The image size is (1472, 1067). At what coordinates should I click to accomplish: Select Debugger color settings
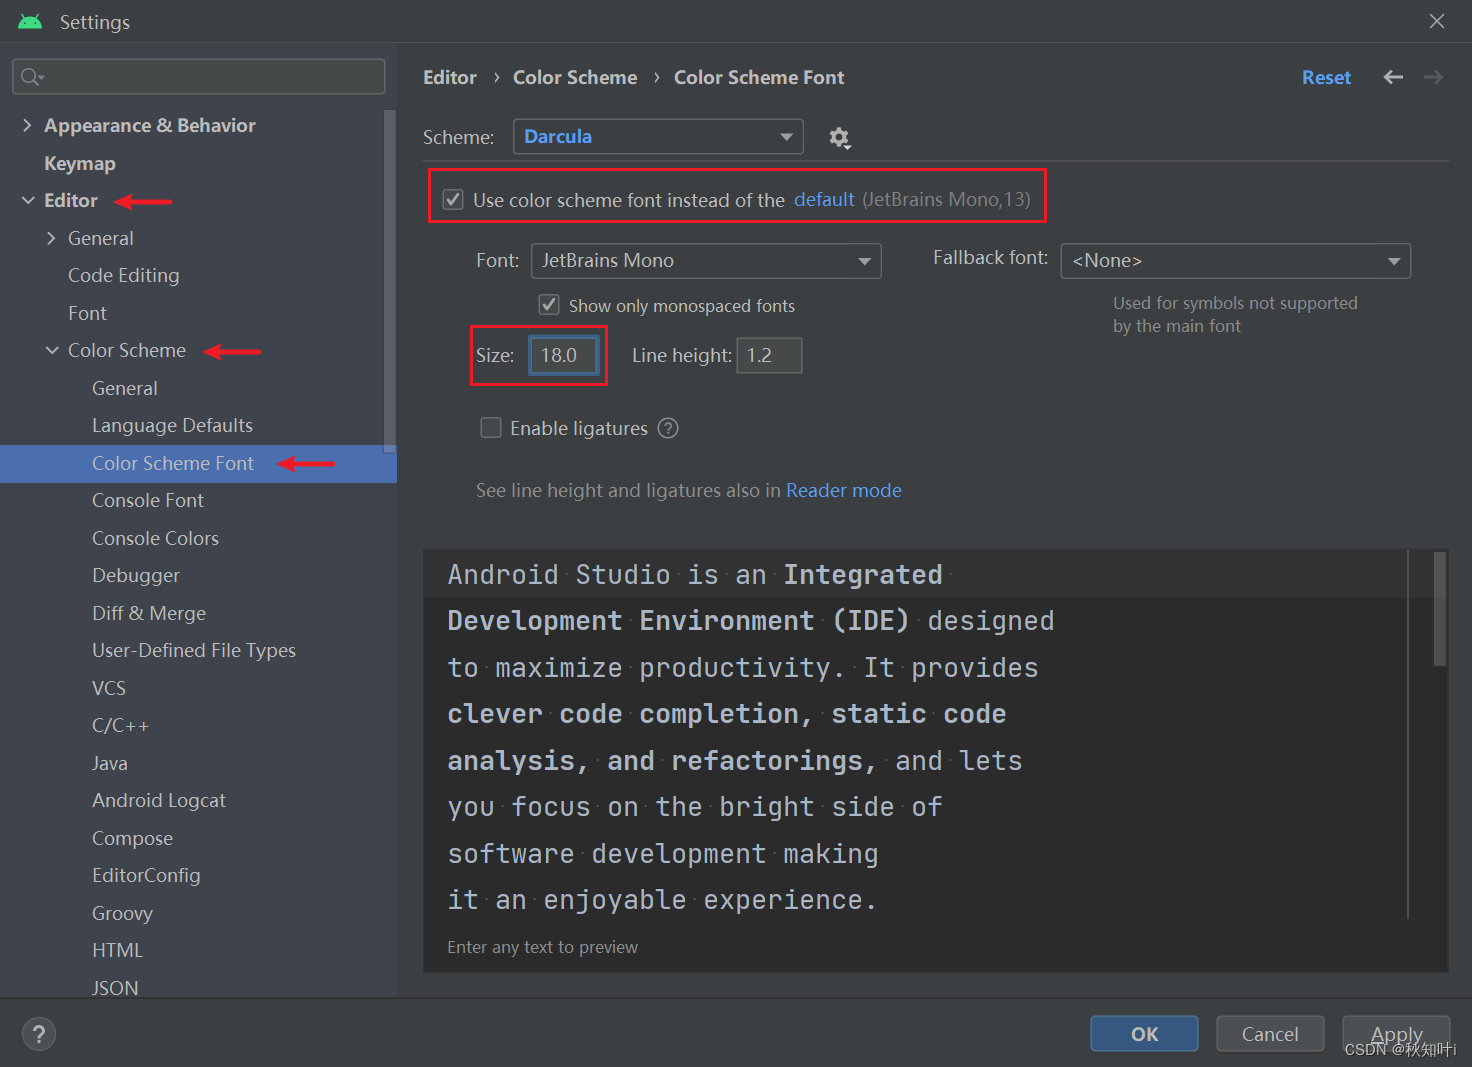(136, 575)
